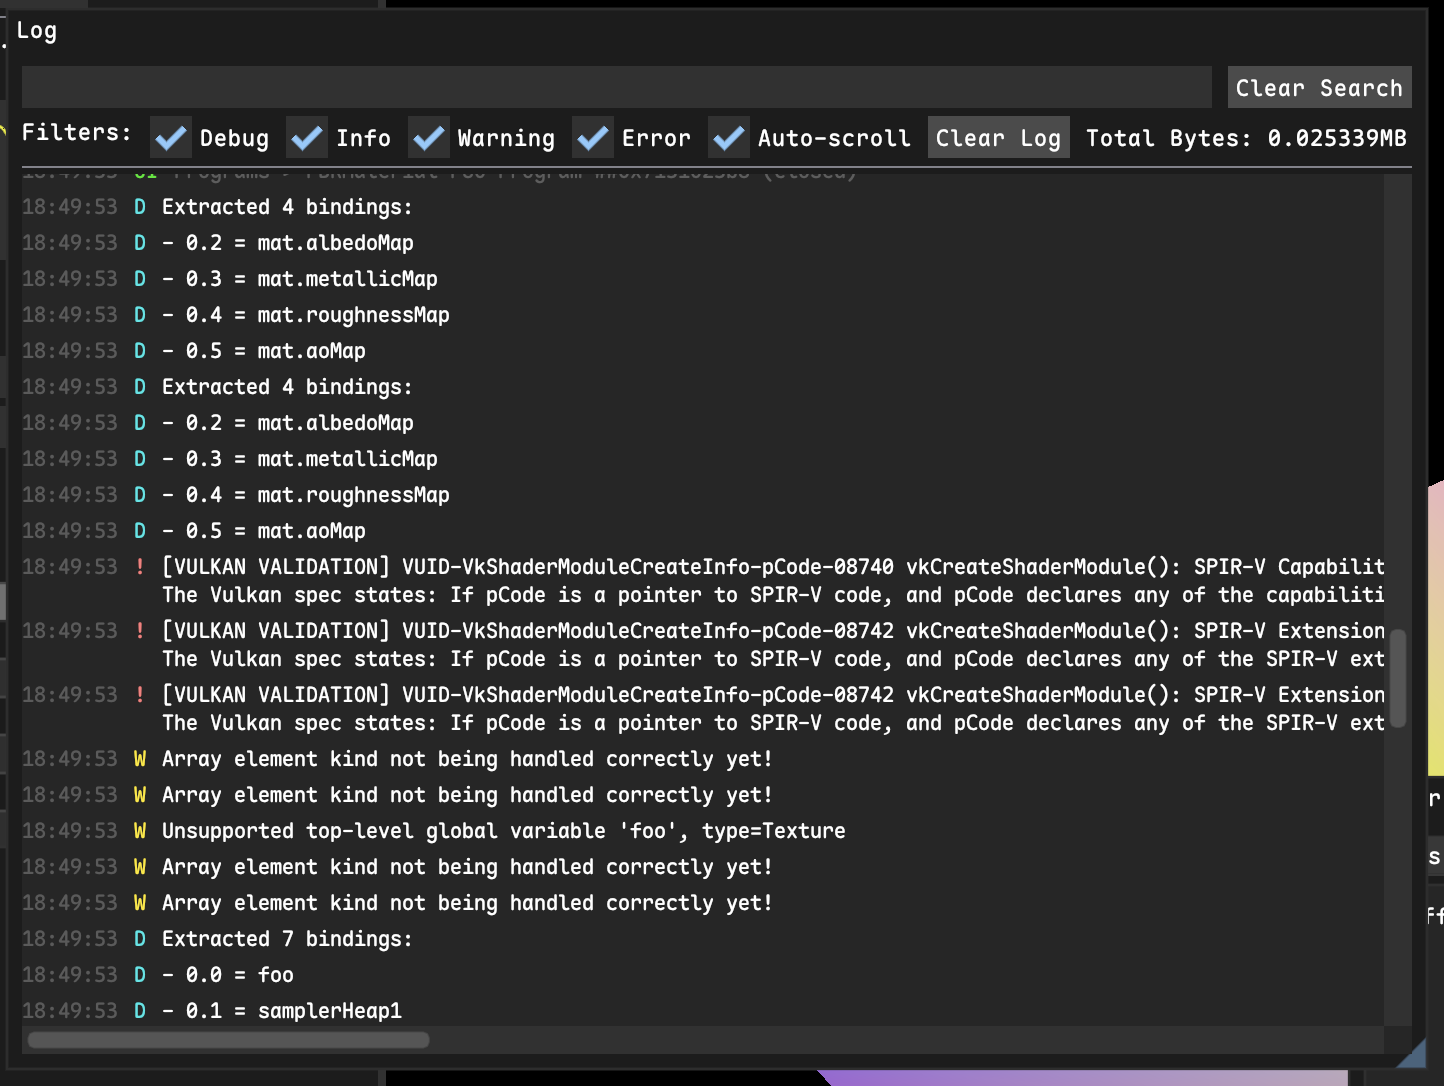Disable the Info filter checkbox
The height and width of the screenshot is (1086, 1444).
(306, 137)
